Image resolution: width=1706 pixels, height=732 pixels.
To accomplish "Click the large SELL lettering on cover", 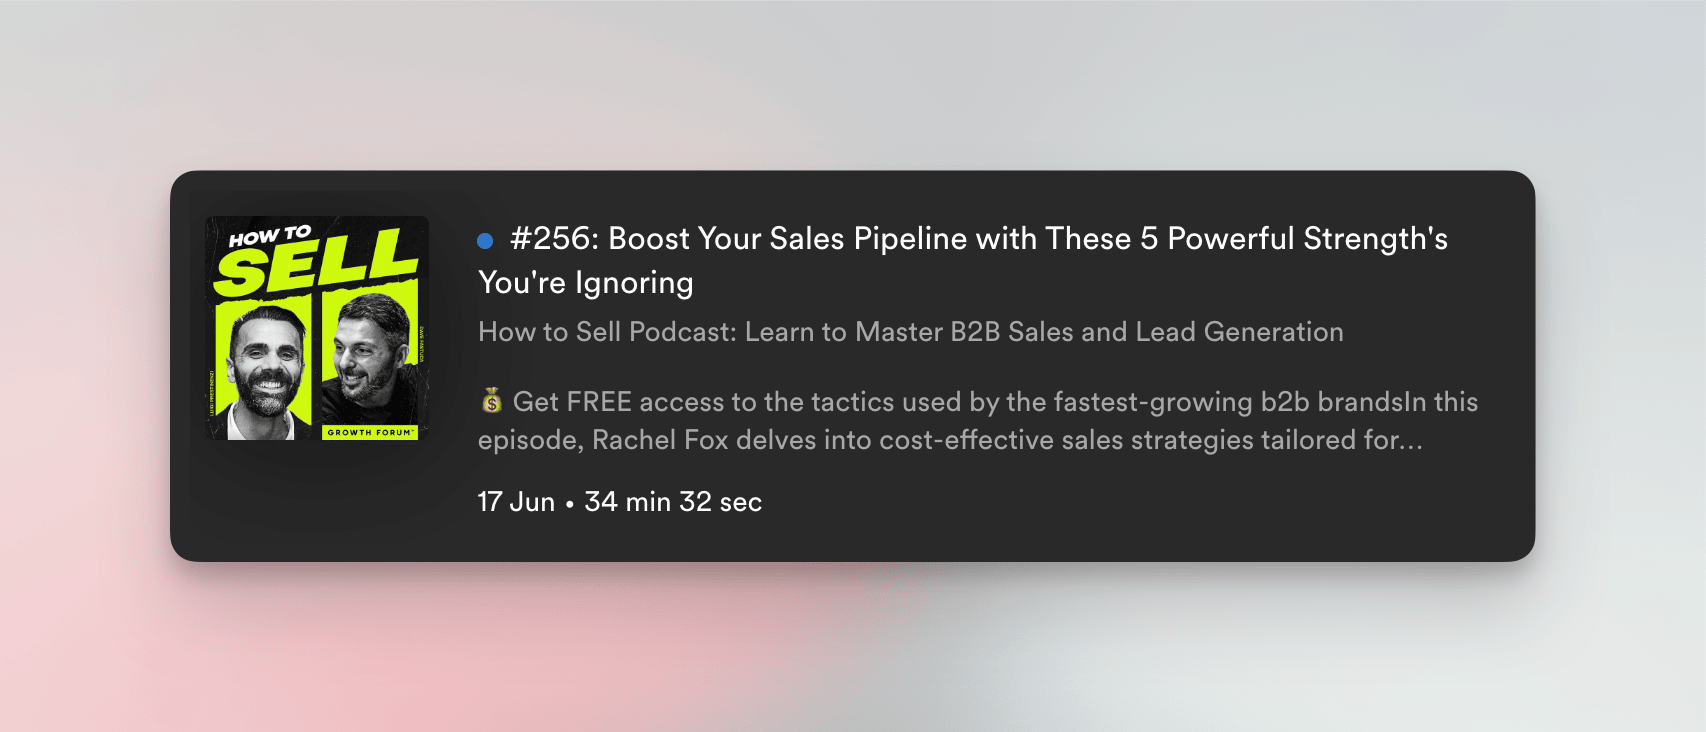I will point(316,263).
